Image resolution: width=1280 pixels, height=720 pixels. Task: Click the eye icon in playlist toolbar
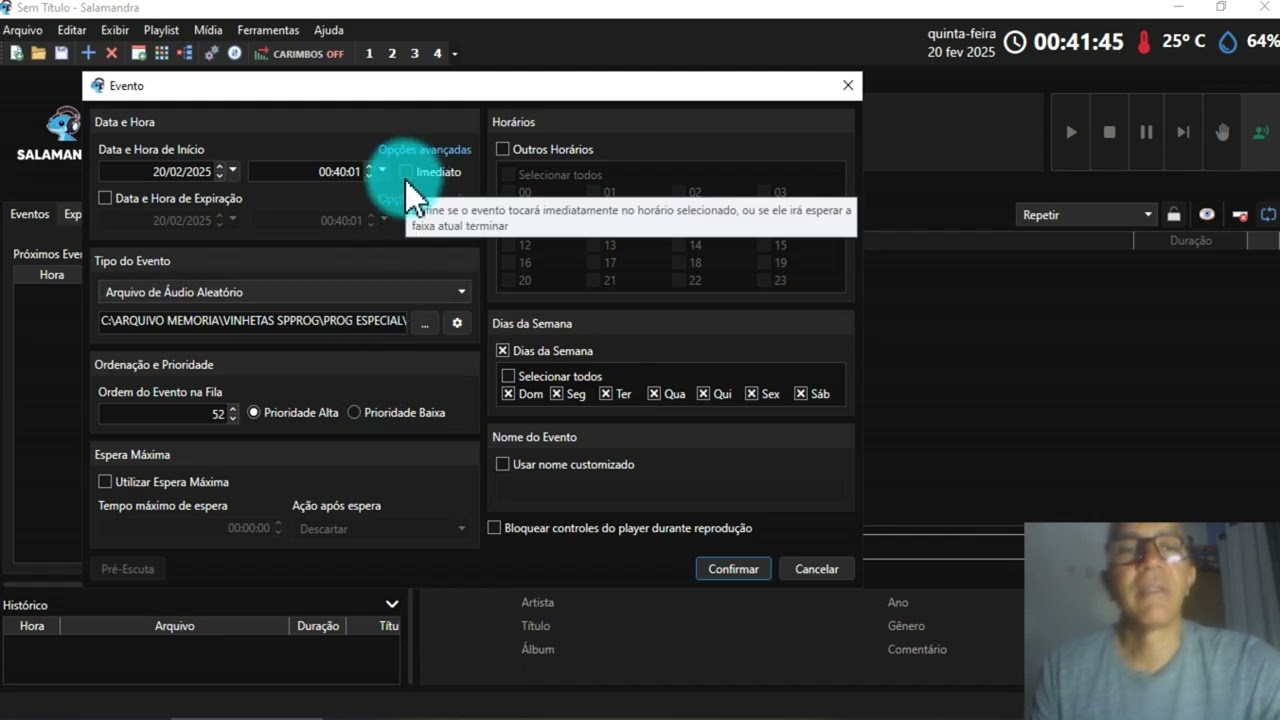click(1207, 215)
